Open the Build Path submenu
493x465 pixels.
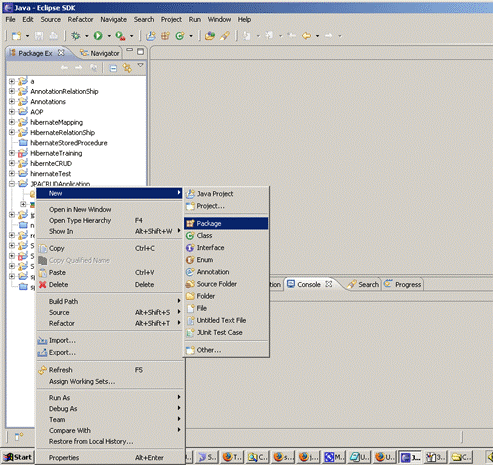tap(109, 301)
